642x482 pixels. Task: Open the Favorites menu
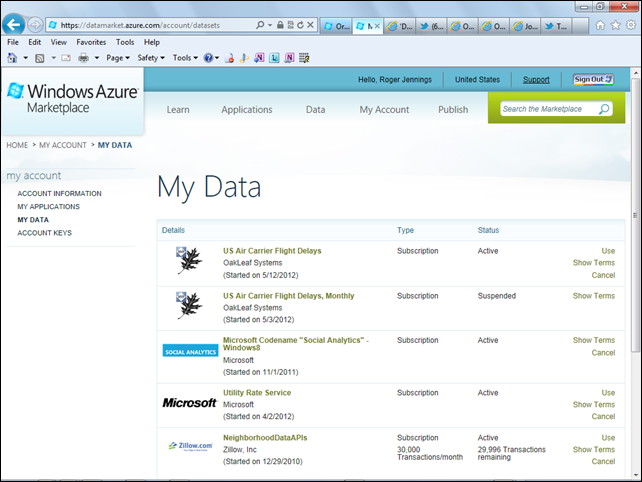point(91,43)
